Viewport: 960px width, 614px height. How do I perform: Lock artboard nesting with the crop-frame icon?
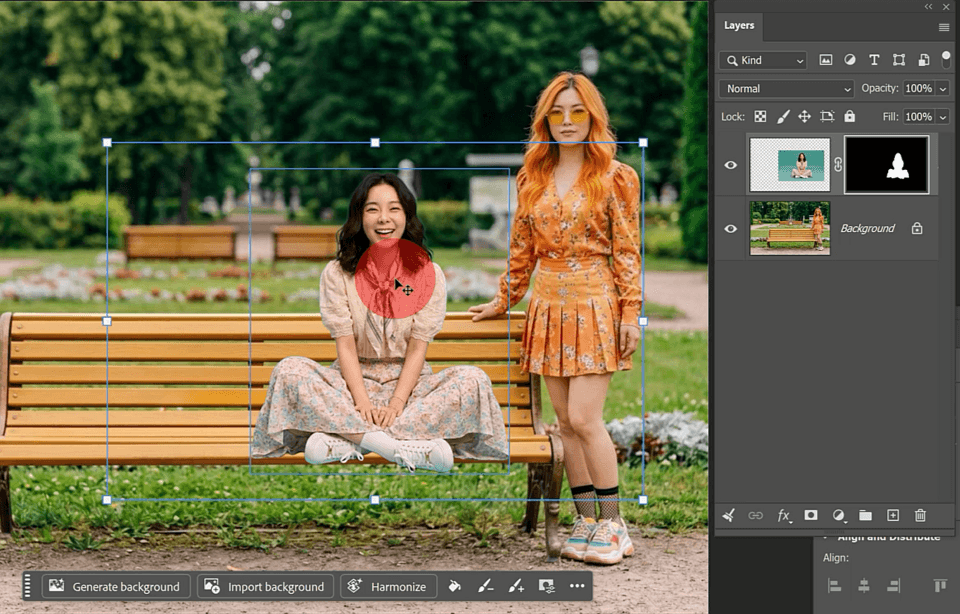827,116
